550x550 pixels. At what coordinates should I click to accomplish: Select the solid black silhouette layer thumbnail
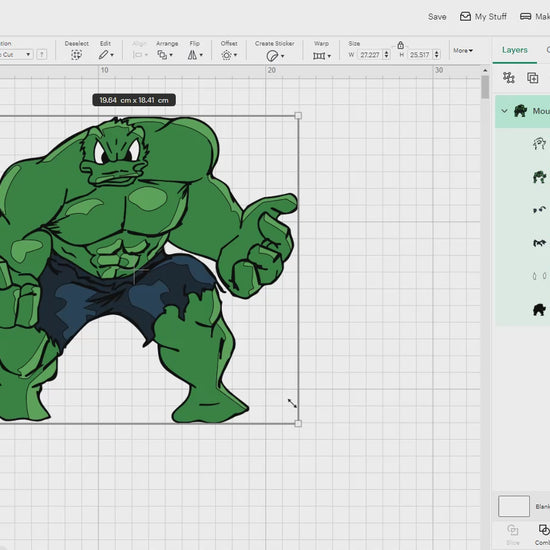[x=539, y=309]
